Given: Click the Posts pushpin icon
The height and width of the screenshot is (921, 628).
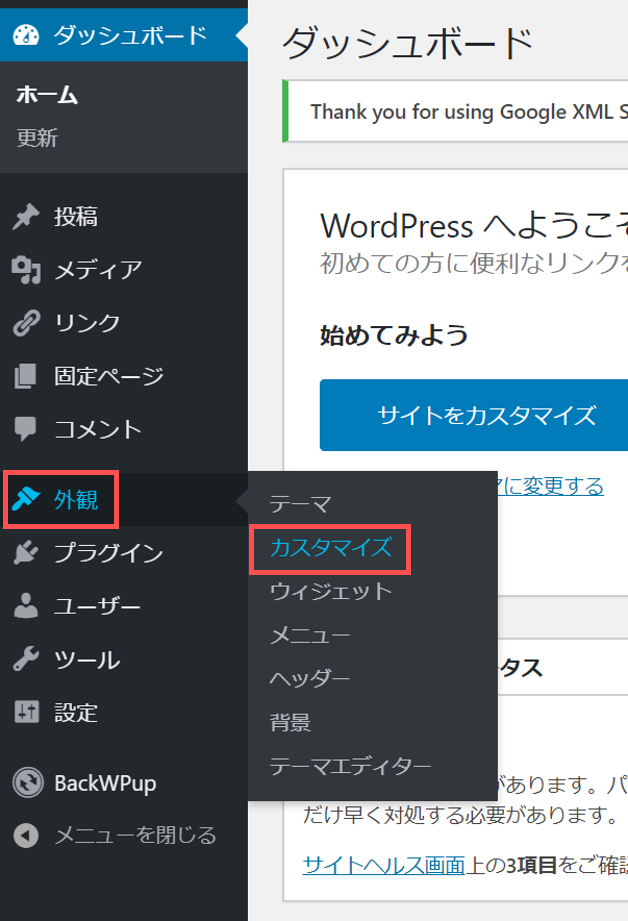Looking at the screenshot, I should pos(26,216).
